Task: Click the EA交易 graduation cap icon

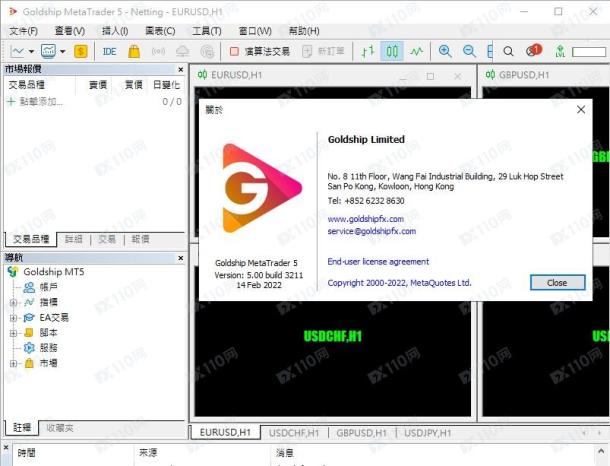Action: pyautogui.click(x=29, y=318)
